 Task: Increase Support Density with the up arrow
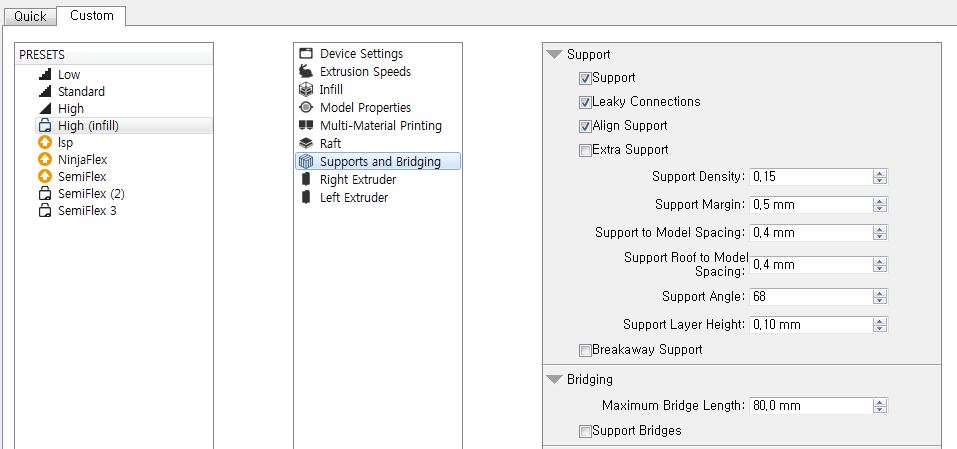pyautogui.click(x=879, y=173)
